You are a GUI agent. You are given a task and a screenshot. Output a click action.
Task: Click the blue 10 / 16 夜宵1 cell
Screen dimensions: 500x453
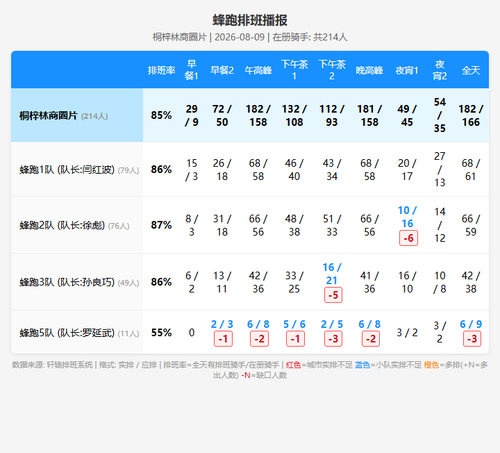407,217
